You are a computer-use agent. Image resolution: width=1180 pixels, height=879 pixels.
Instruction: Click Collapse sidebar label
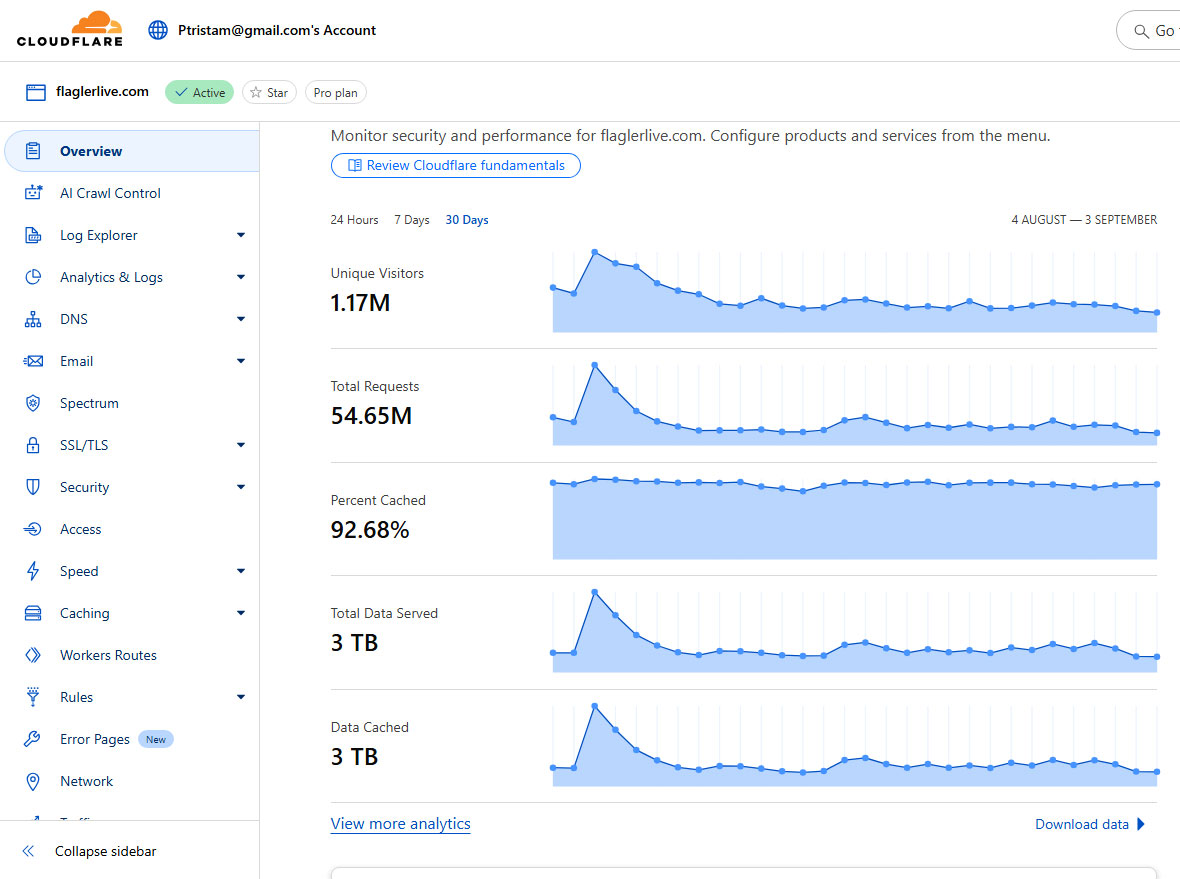pyautogui.click(x=105, y=851)
